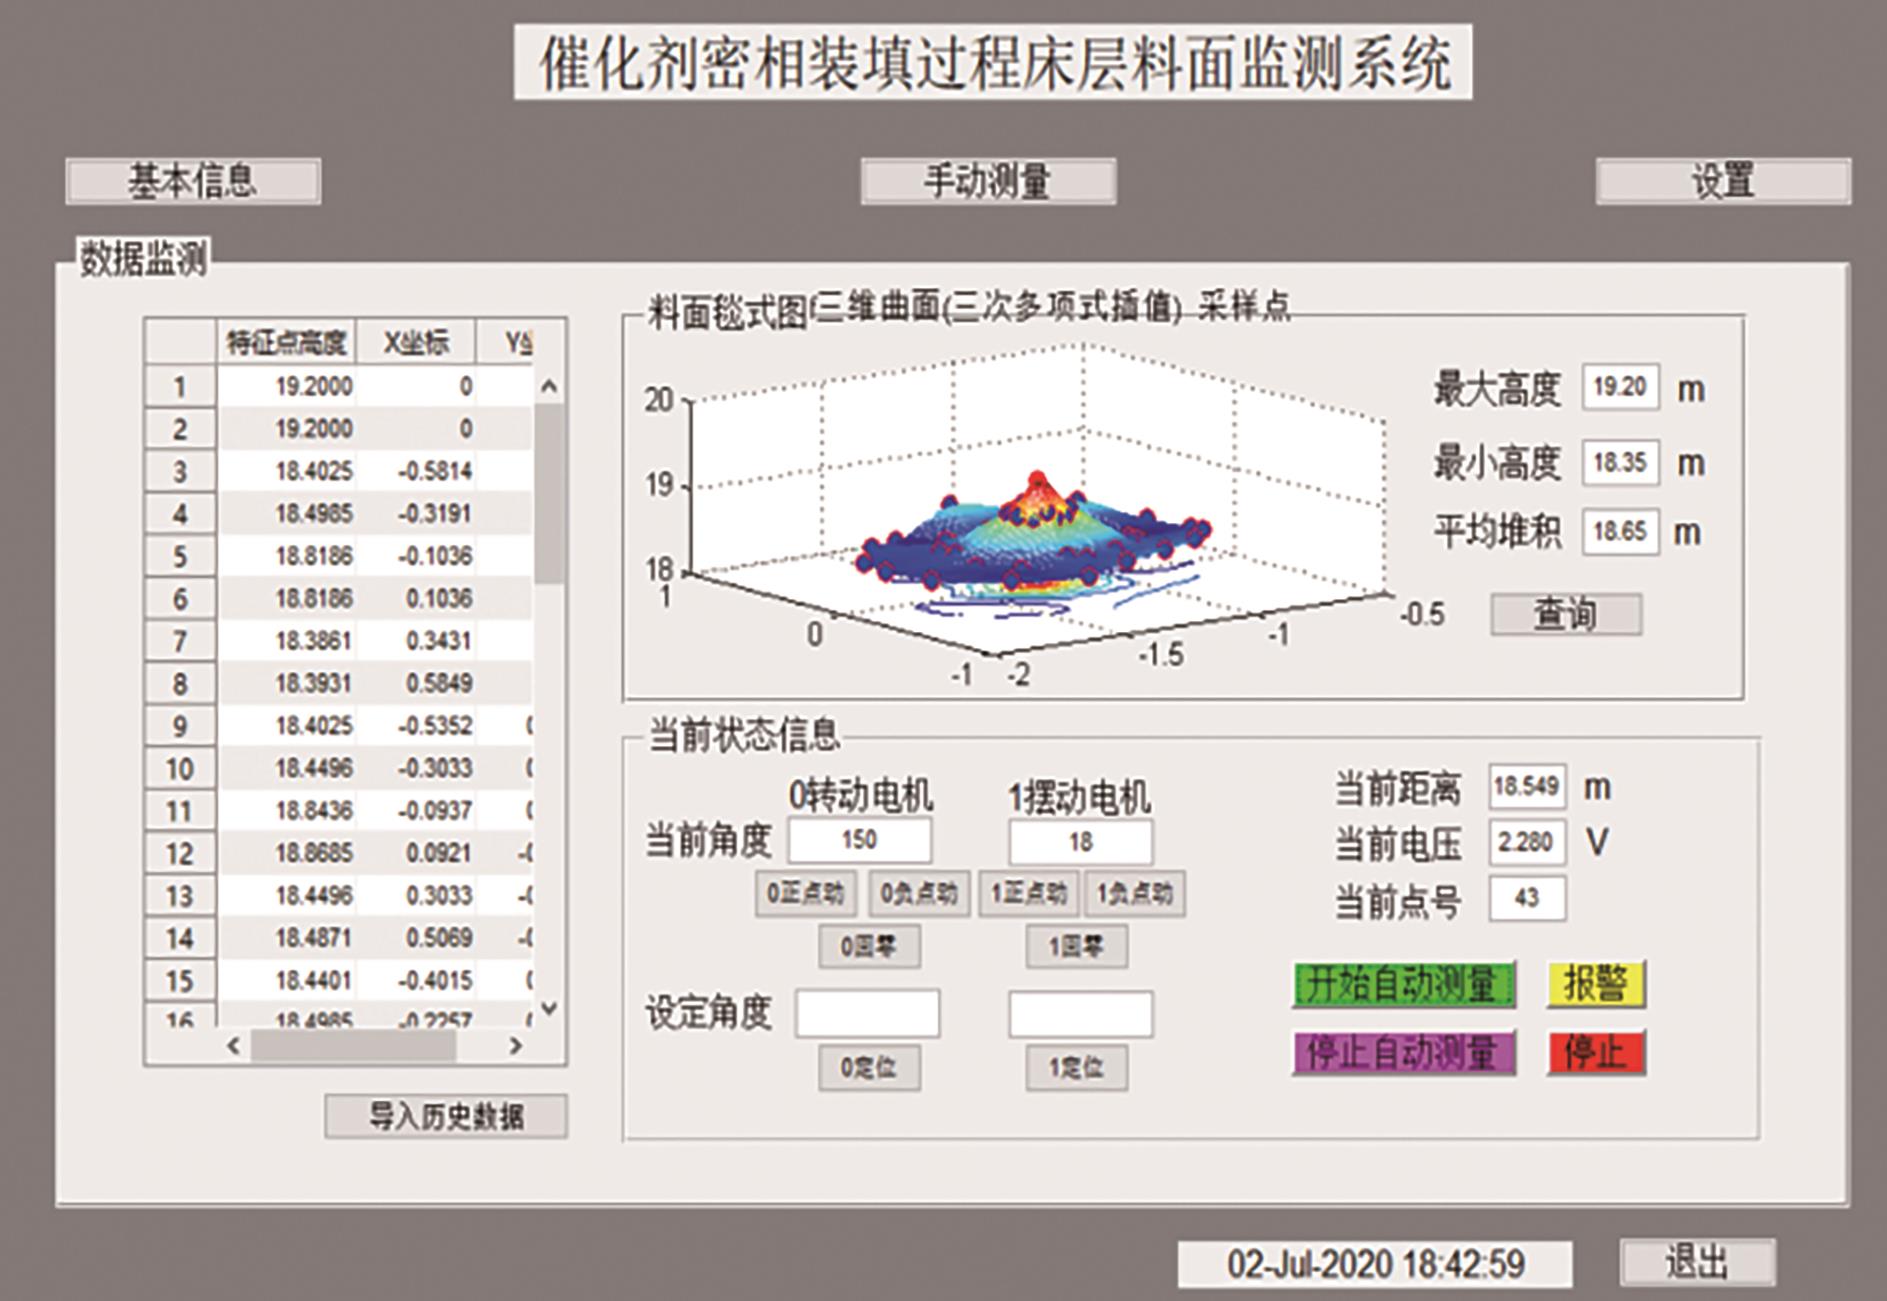Click 导入历史数据 to import history
Image resolution: width=1887 pixels, height=1301 pixels.
[446, 1116]
